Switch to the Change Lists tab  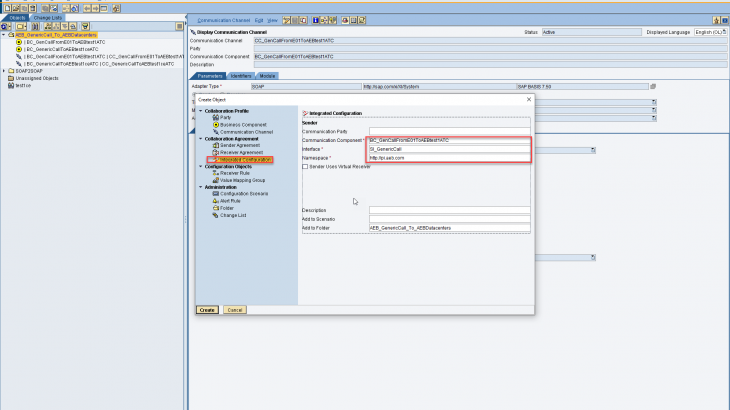pos(47,18)
